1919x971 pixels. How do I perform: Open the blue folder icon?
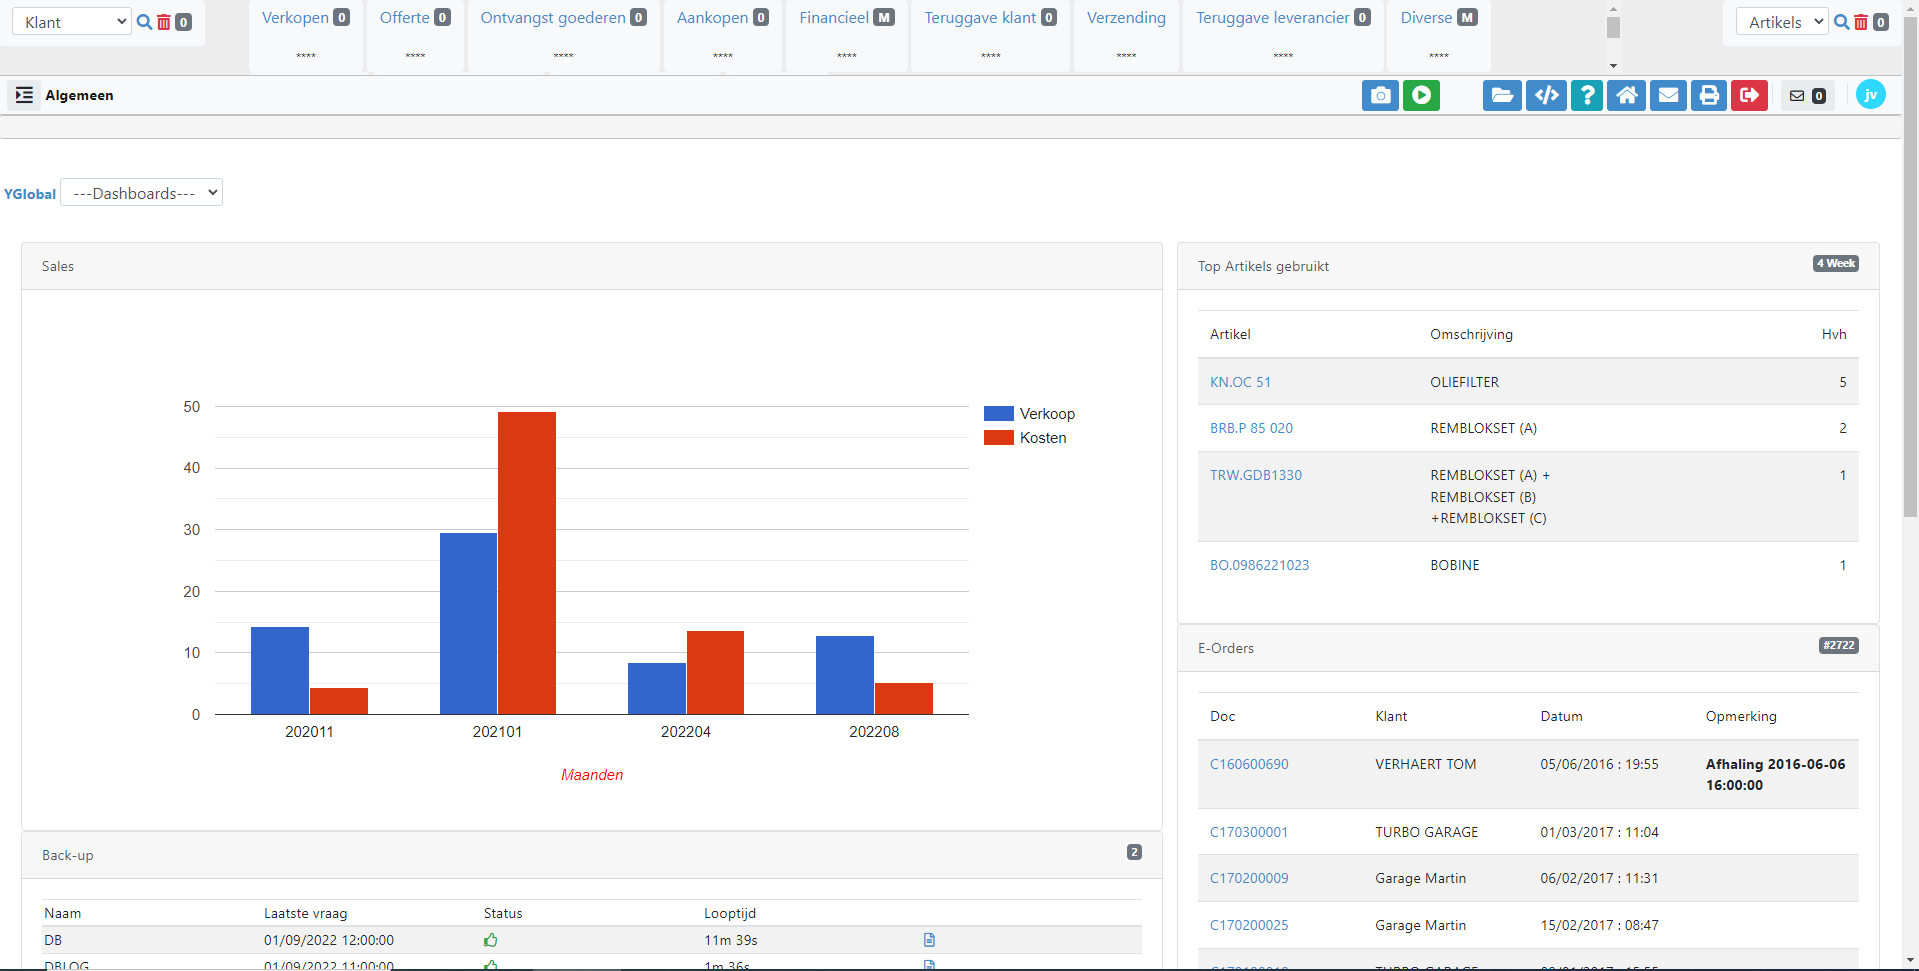click(x=1502, y=95)
